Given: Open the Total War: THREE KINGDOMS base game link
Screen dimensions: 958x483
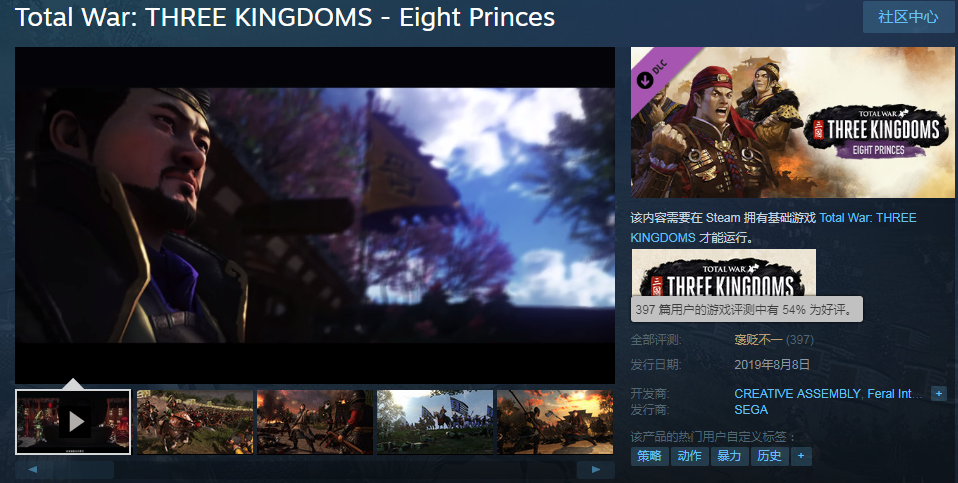Looking at the screenshot, I should click(773, 227).
